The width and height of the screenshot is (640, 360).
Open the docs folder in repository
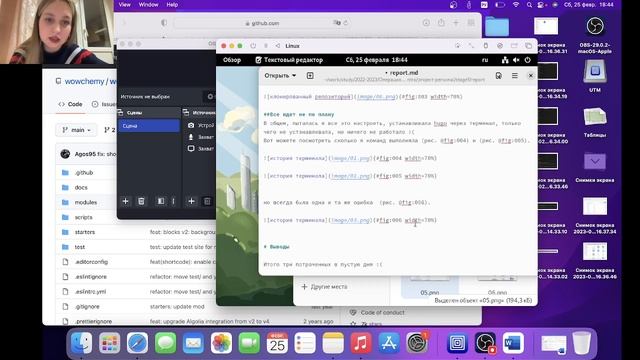pos(81,187)
